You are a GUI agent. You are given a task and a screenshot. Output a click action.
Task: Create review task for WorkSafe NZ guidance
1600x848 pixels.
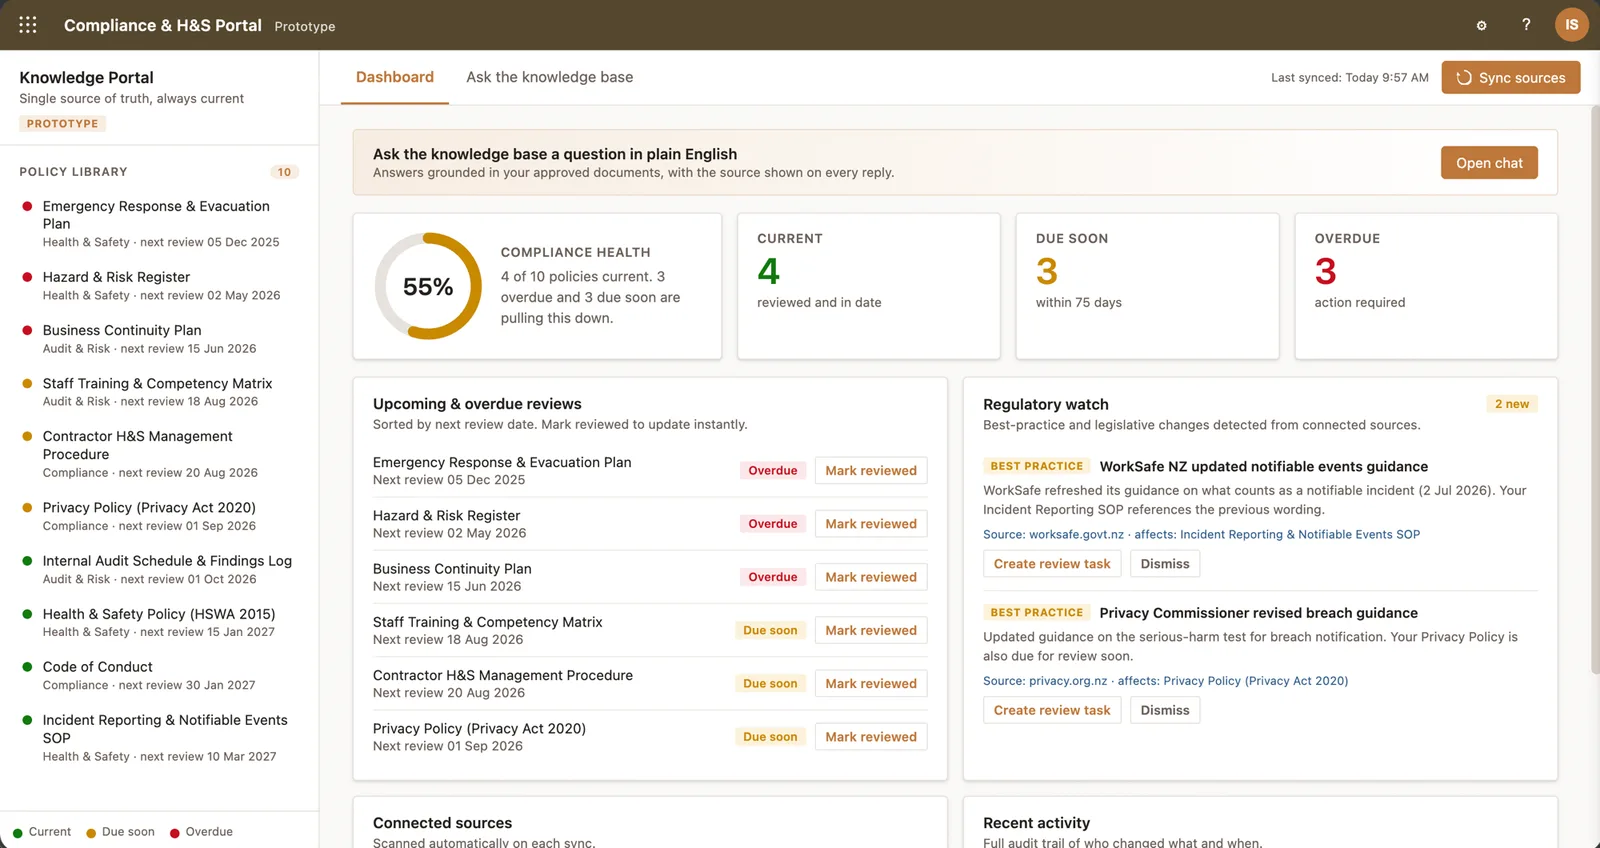[x=1052, y=564]
